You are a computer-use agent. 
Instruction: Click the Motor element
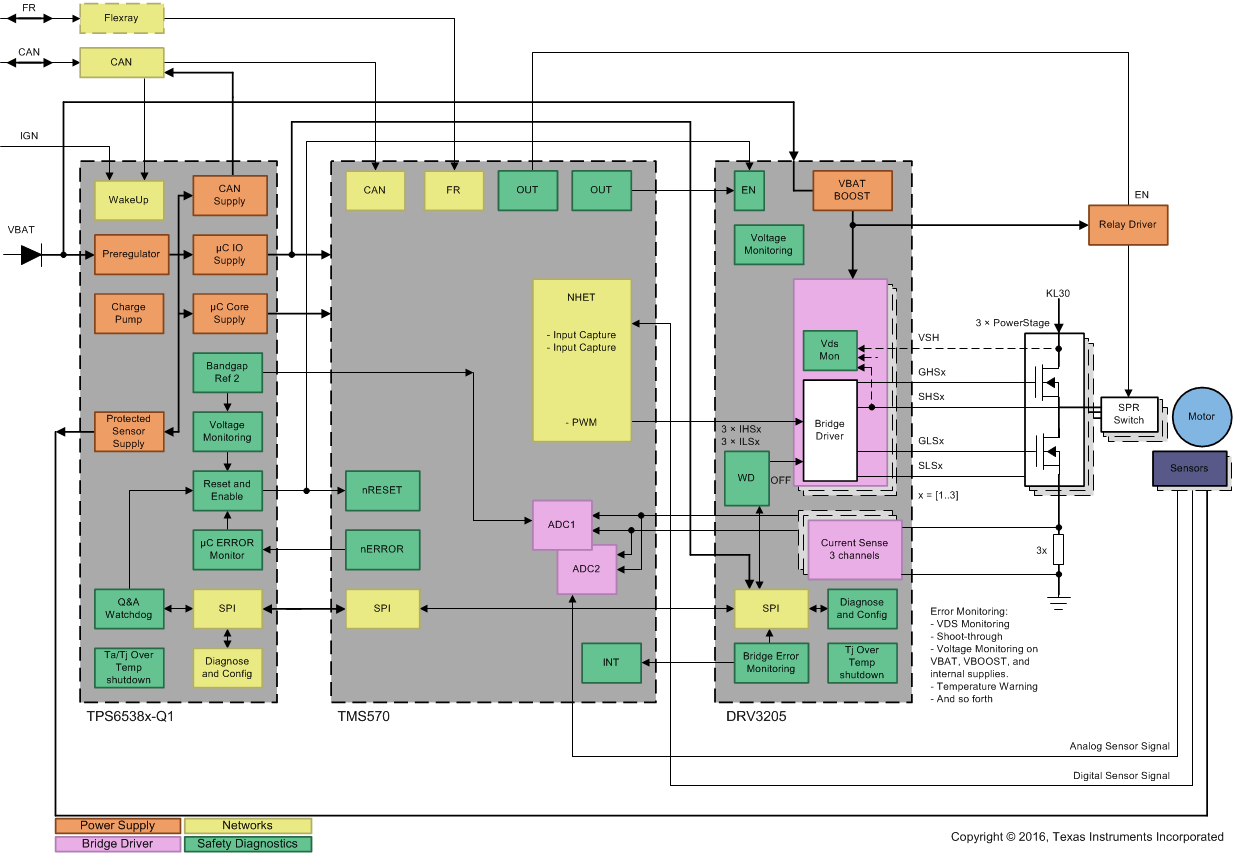(x=1203, y=417)
